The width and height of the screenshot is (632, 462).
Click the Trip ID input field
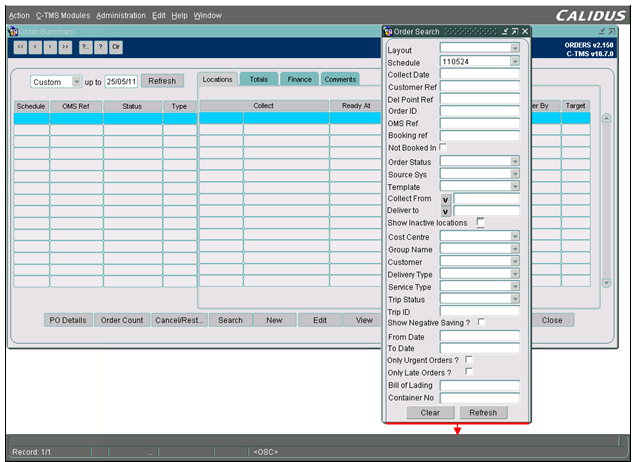480,311
